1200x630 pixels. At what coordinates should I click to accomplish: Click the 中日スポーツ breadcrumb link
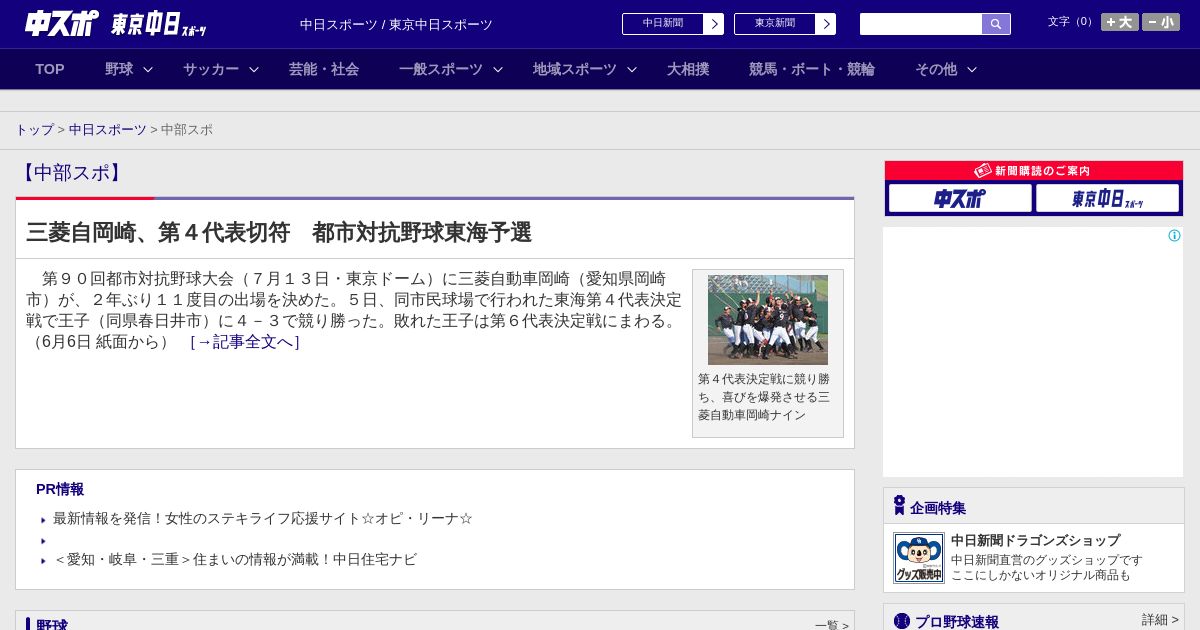point(108,130)
